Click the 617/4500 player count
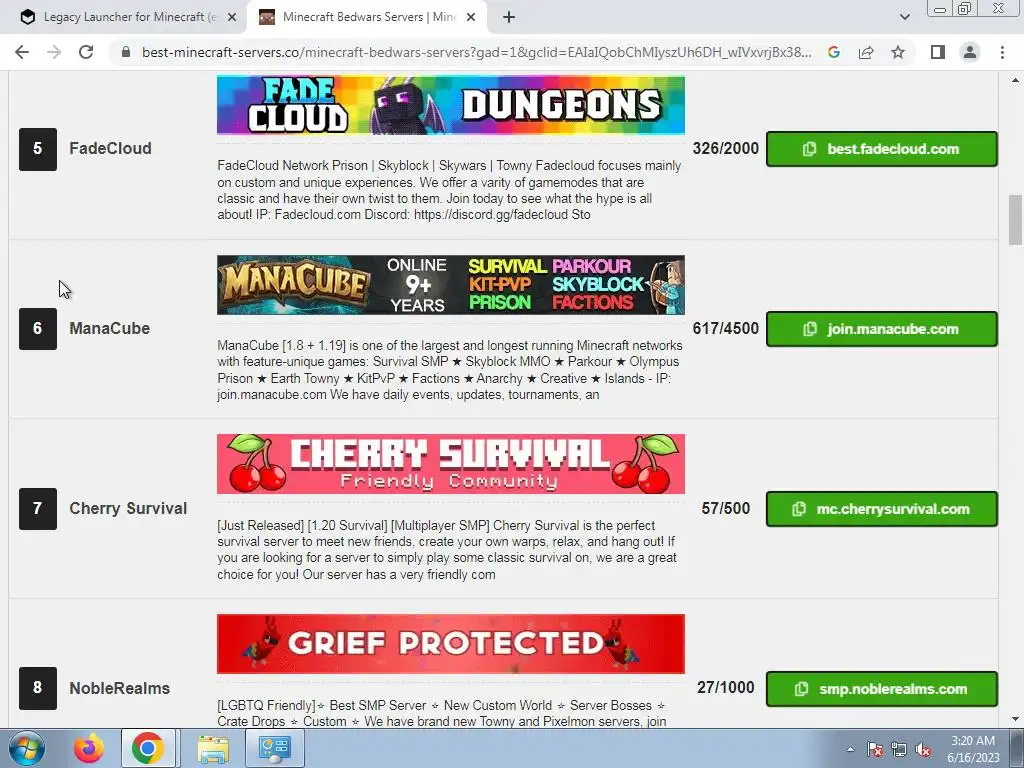 pos(726,328)
